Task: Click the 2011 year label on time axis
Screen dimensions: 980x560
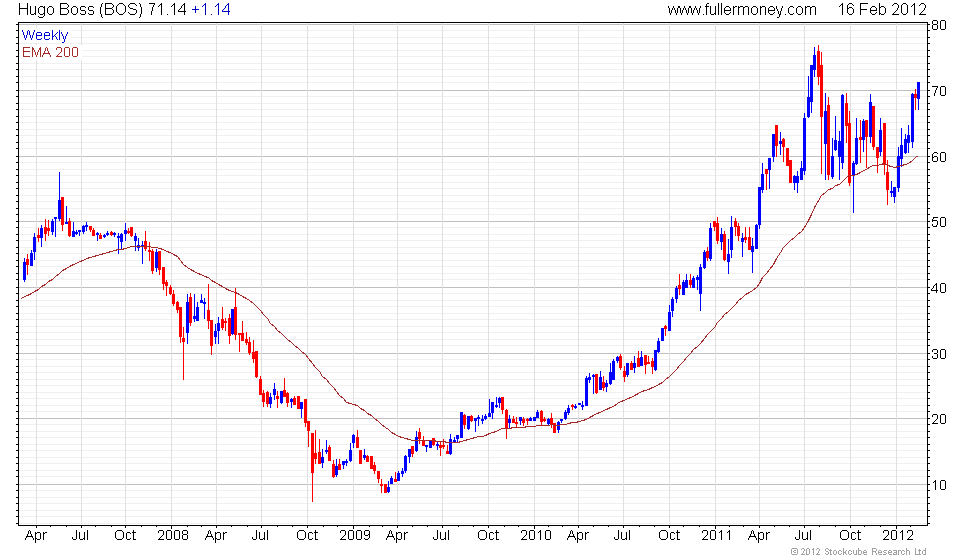Action: click(716, 536)
